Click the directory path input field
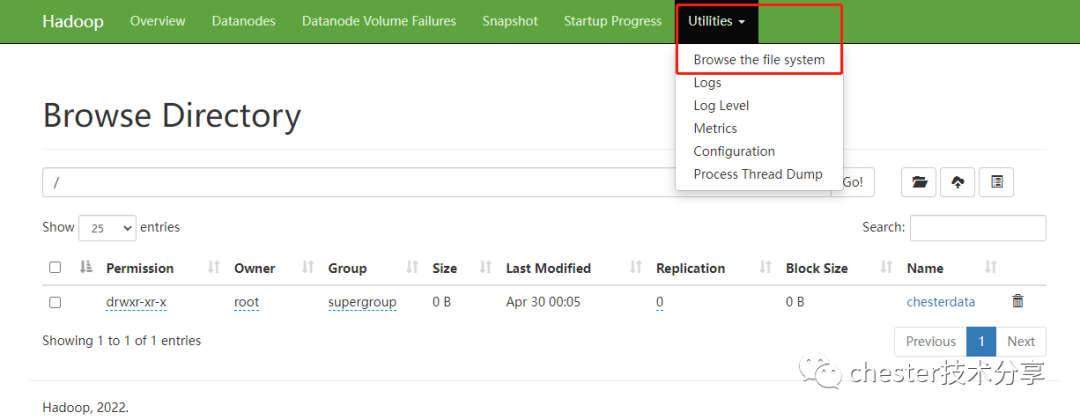This screenshot has height=420, width=1080. click(360, 182)
